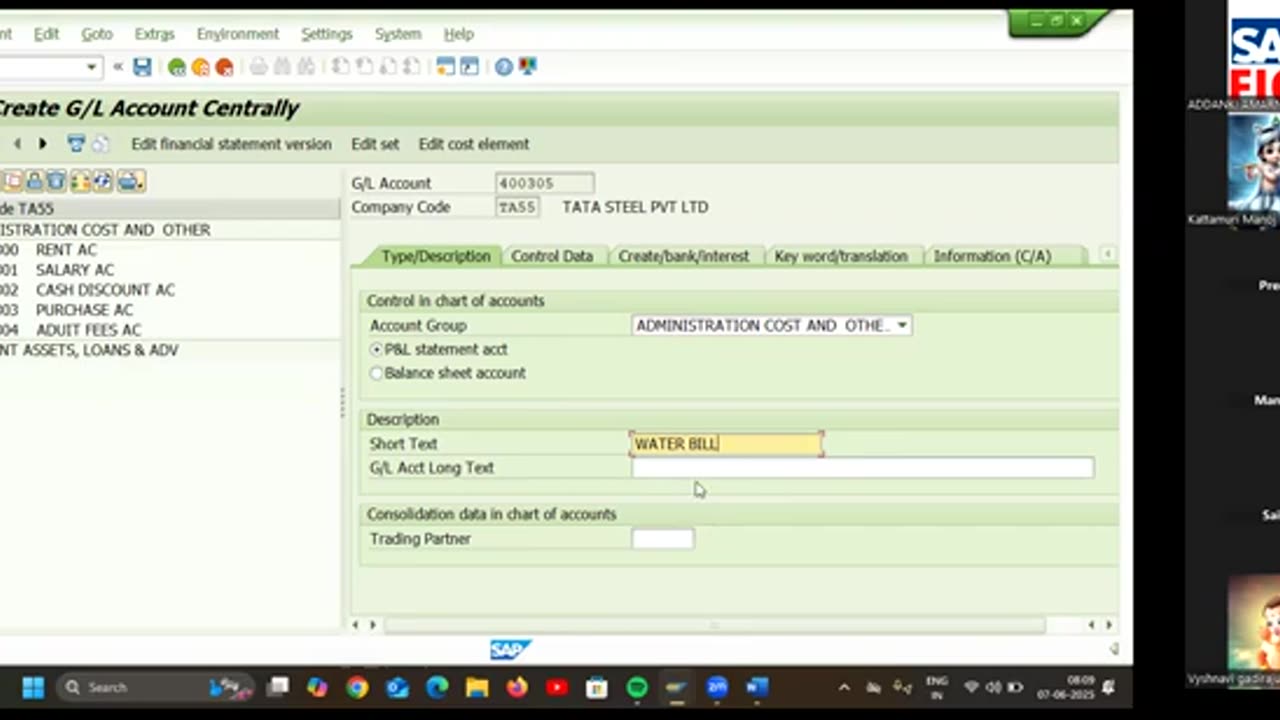Open Microsoft Word from the taskbar
This screenshot has height=720, width=1280.
click(757, 687)
